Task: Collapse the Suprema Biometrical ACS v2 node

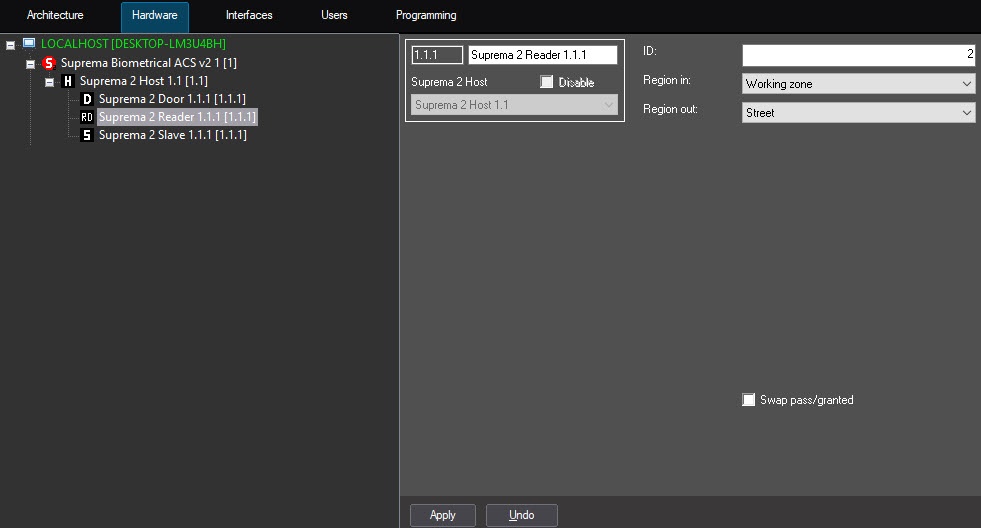Action: 30,64
